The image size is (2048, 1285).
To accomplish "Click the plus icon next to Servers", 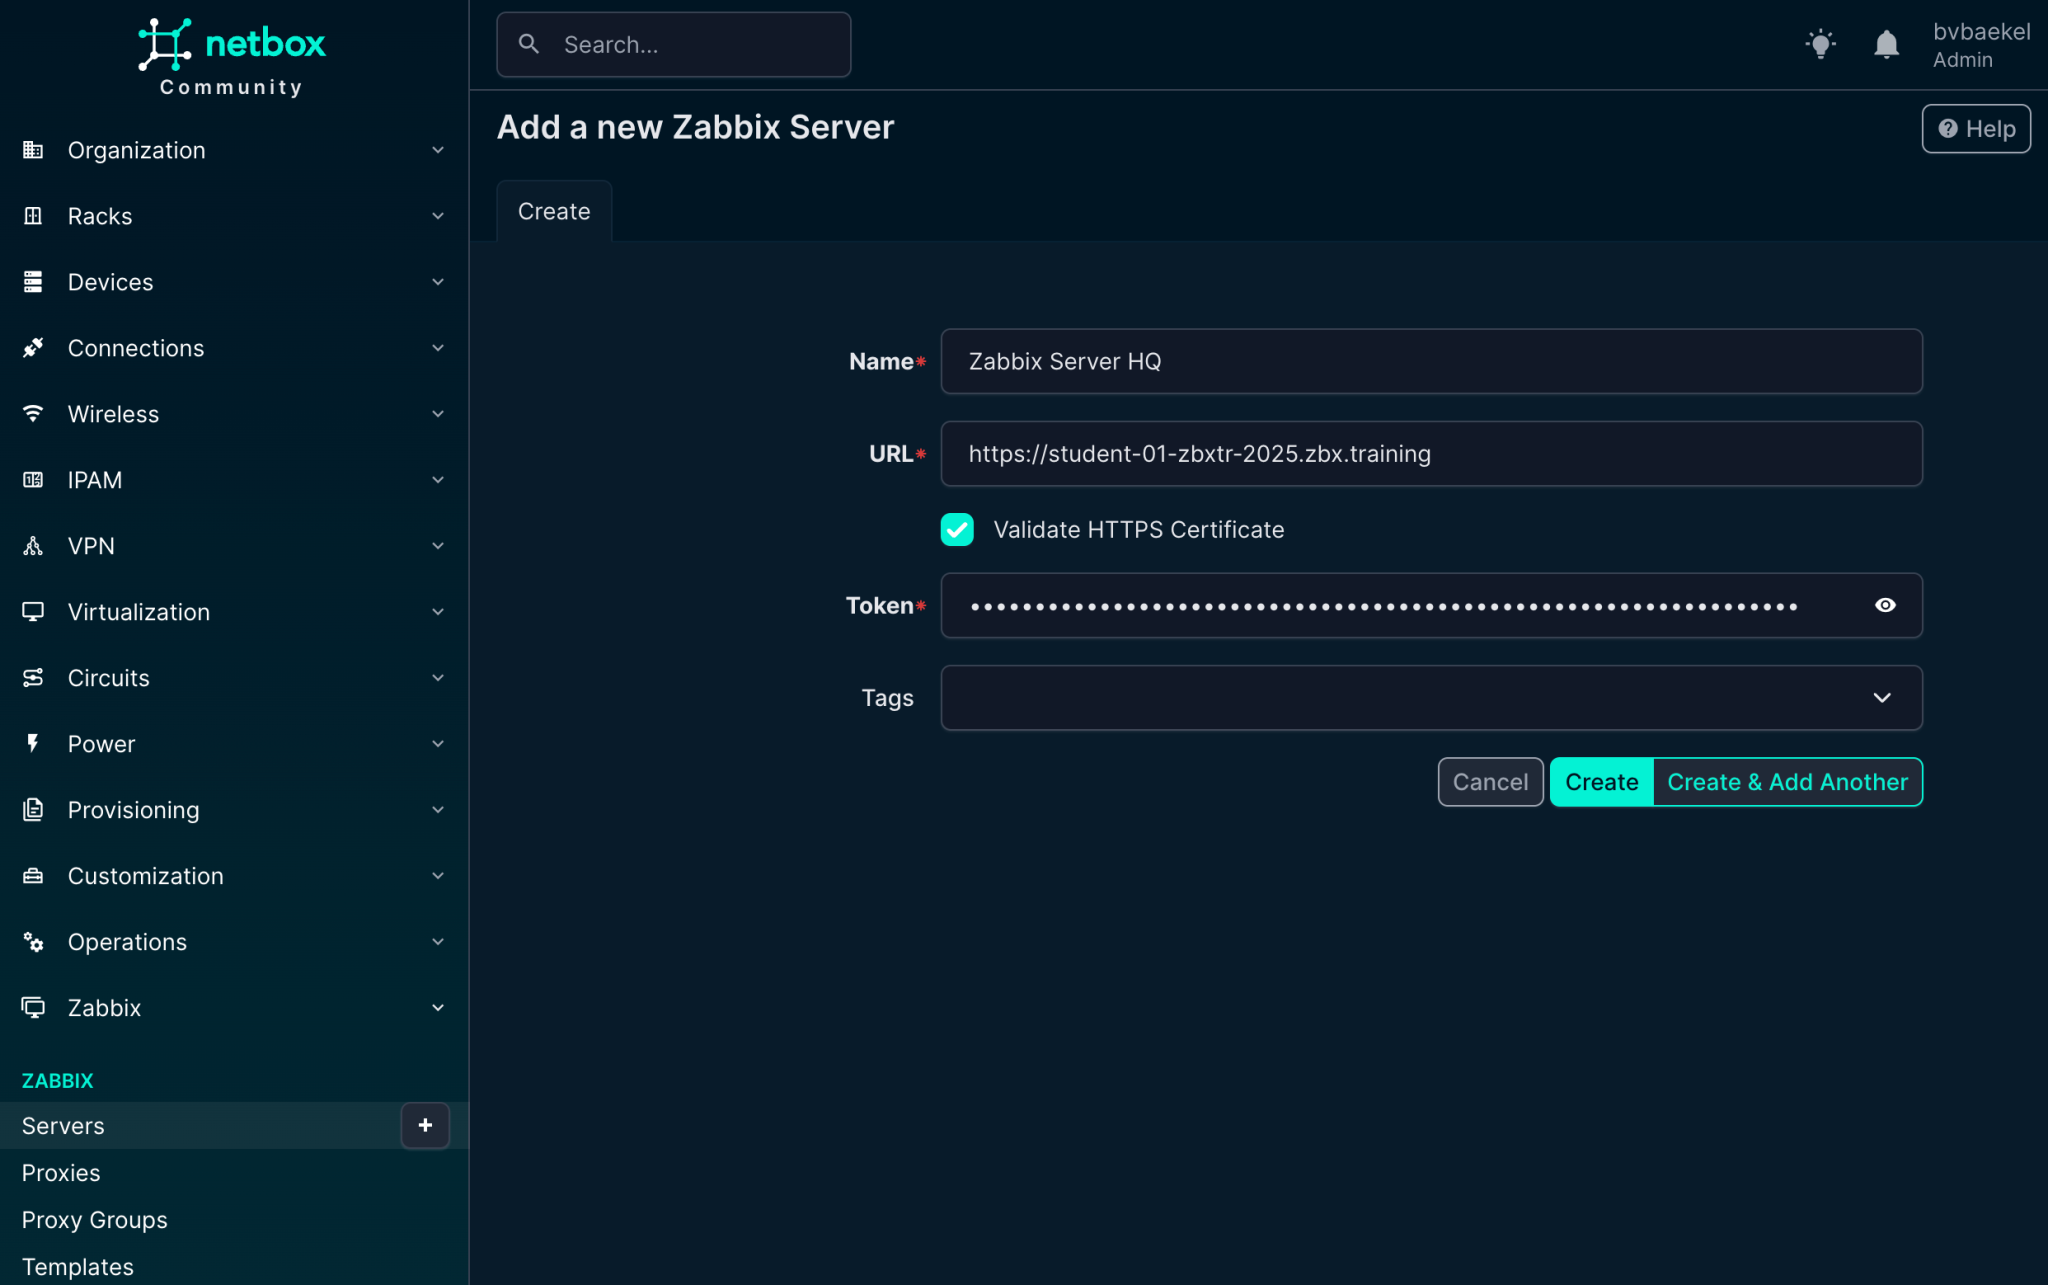I will tap(425, 1125).
